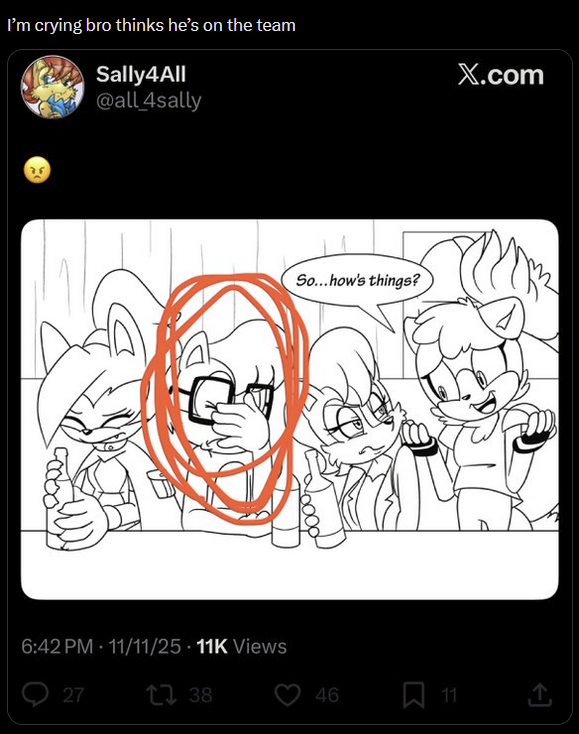Click the bookmark count 11
579x734 pixels.
coord(449,695)
